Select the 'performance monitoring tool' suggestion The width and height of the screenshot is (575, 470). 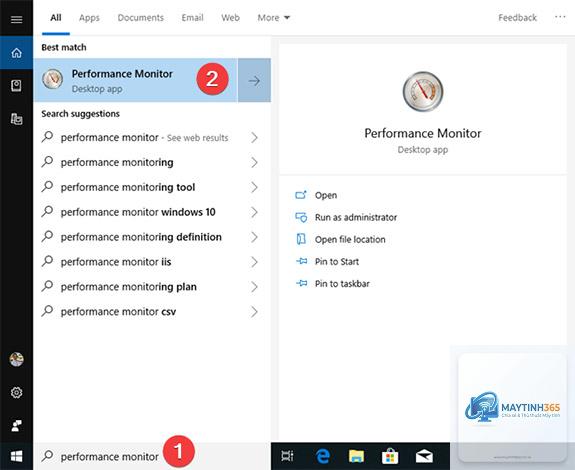pyautogui.click(x=128, y=187)
